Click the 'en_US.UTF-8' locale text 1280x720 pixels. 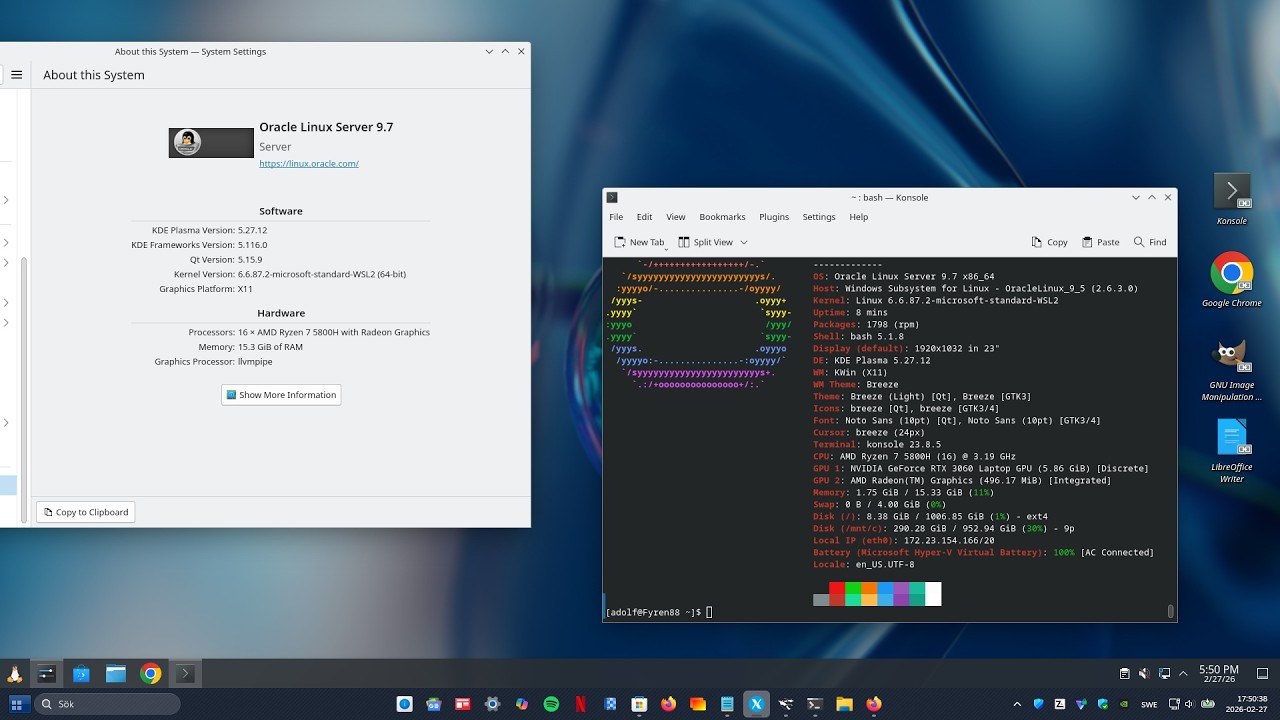pos(885,564)
